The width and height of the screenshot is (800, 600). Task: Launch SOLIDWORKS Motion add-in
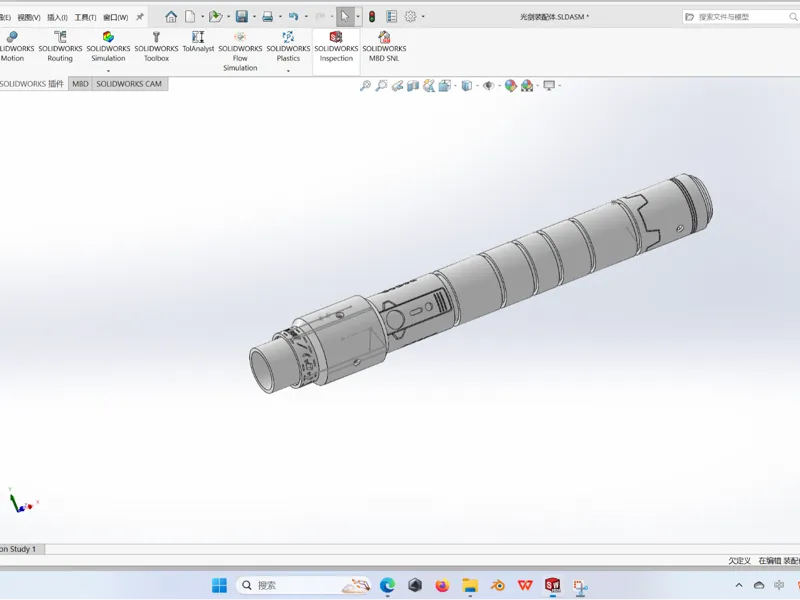pyautogui.click(x=13, y=46)
